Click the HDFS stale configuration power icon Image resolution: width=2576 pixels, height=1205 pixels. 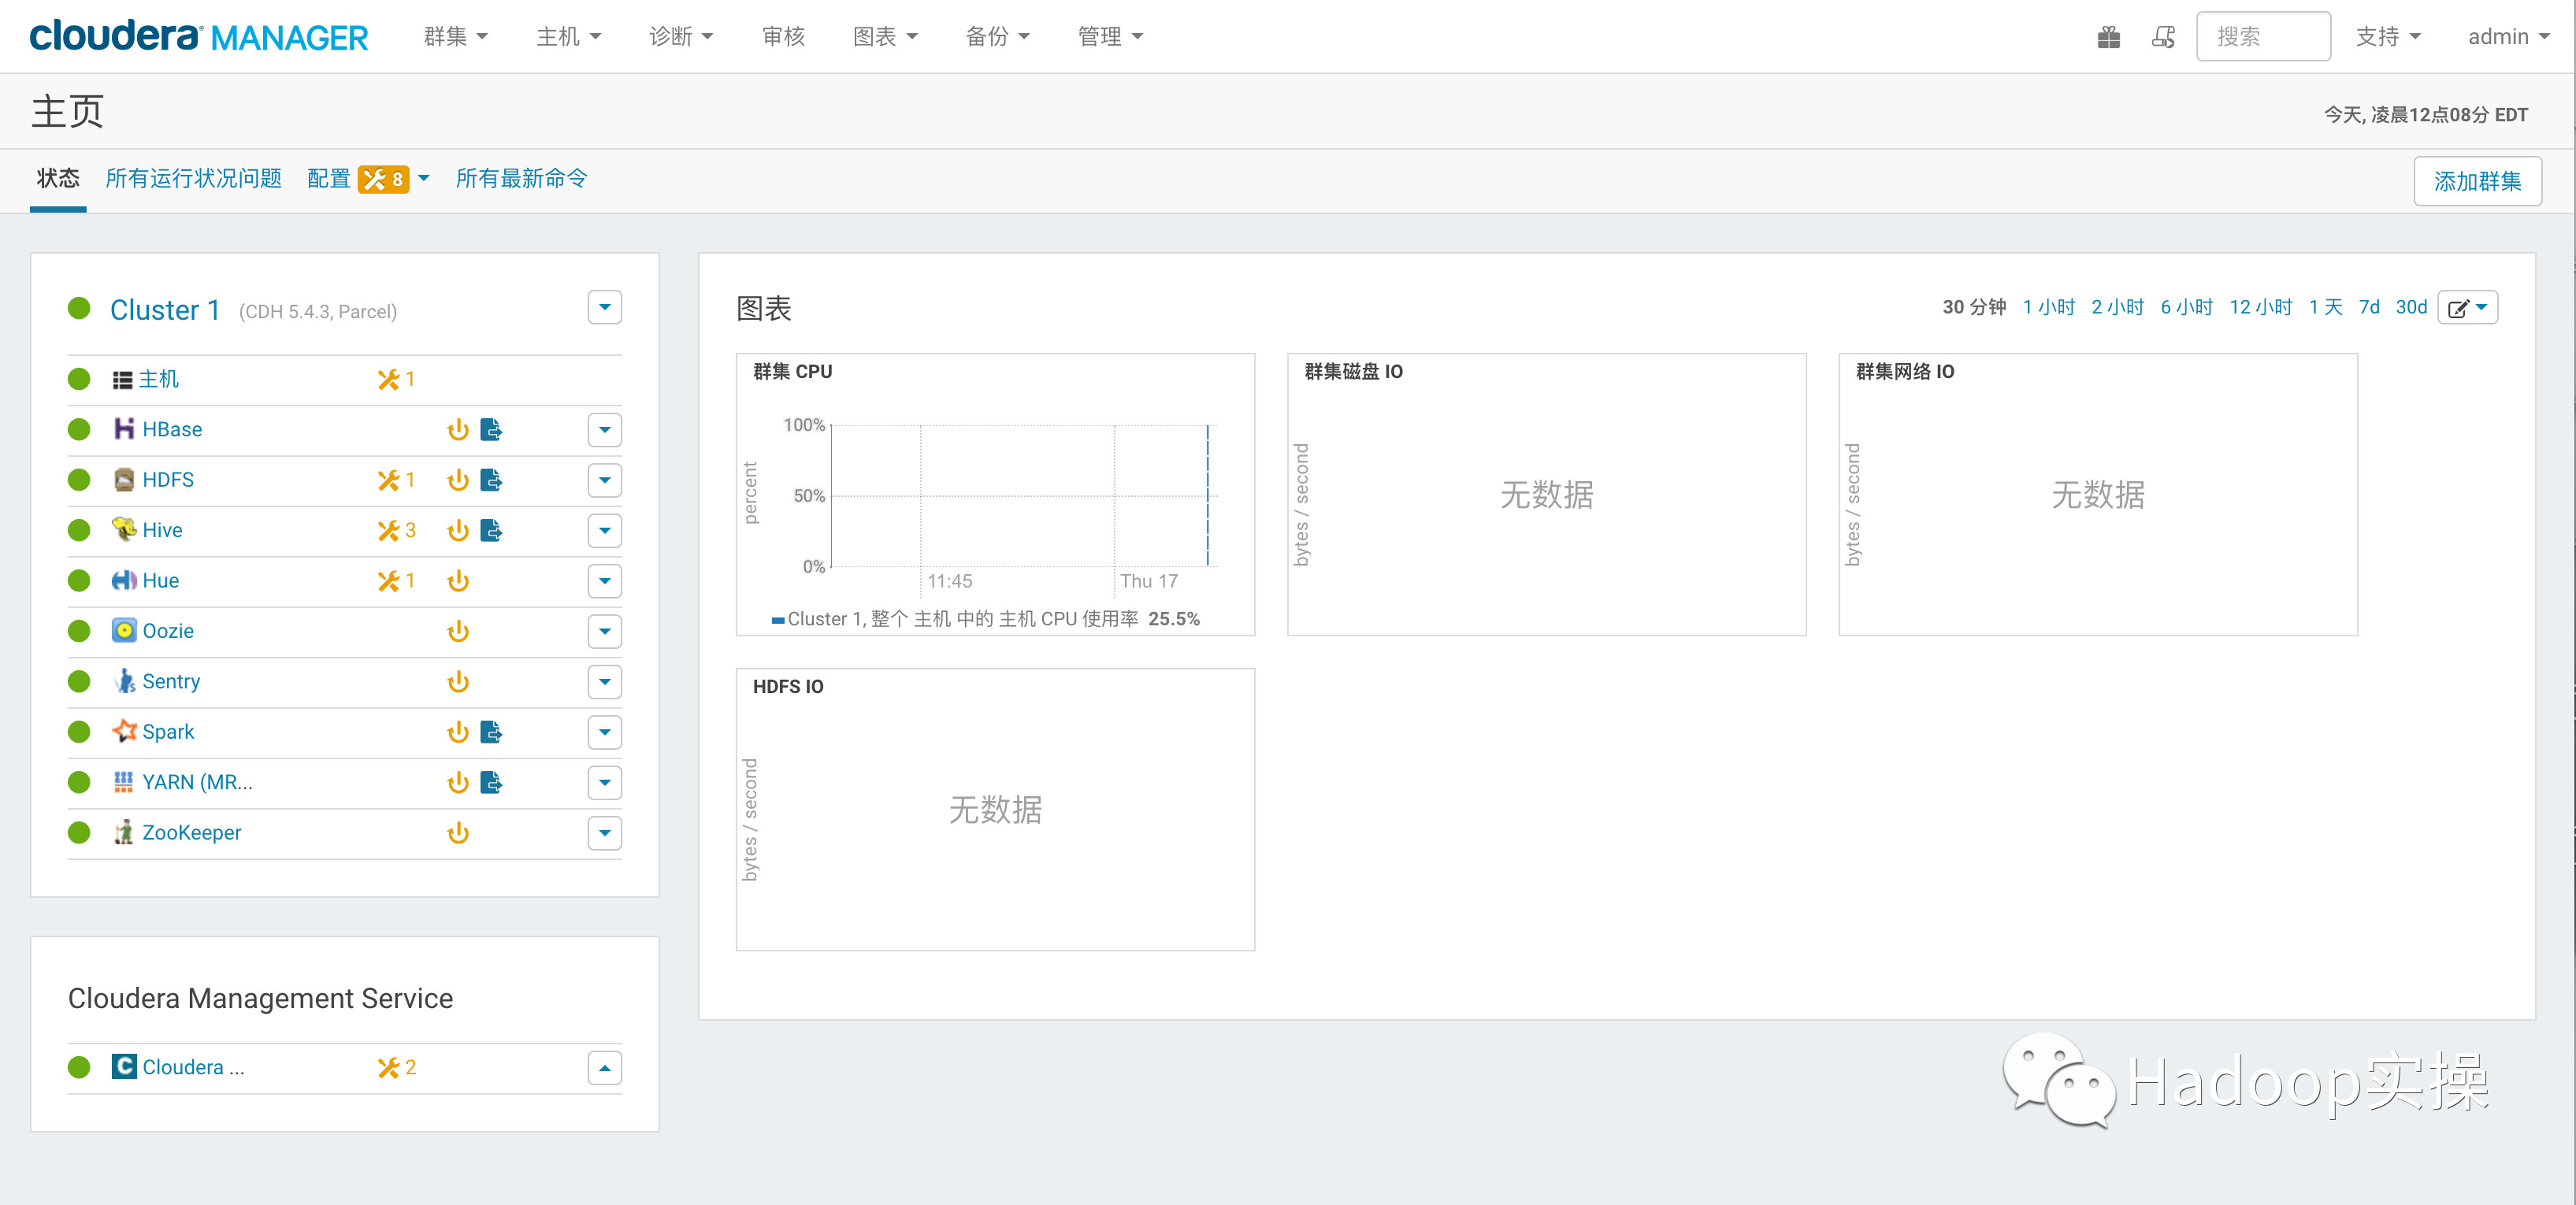(x=458, y=480)
